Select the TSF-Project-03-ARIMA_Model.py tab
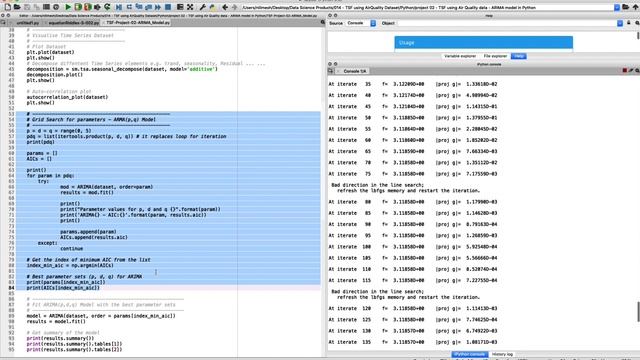640x360 pixels. point(138,22)
